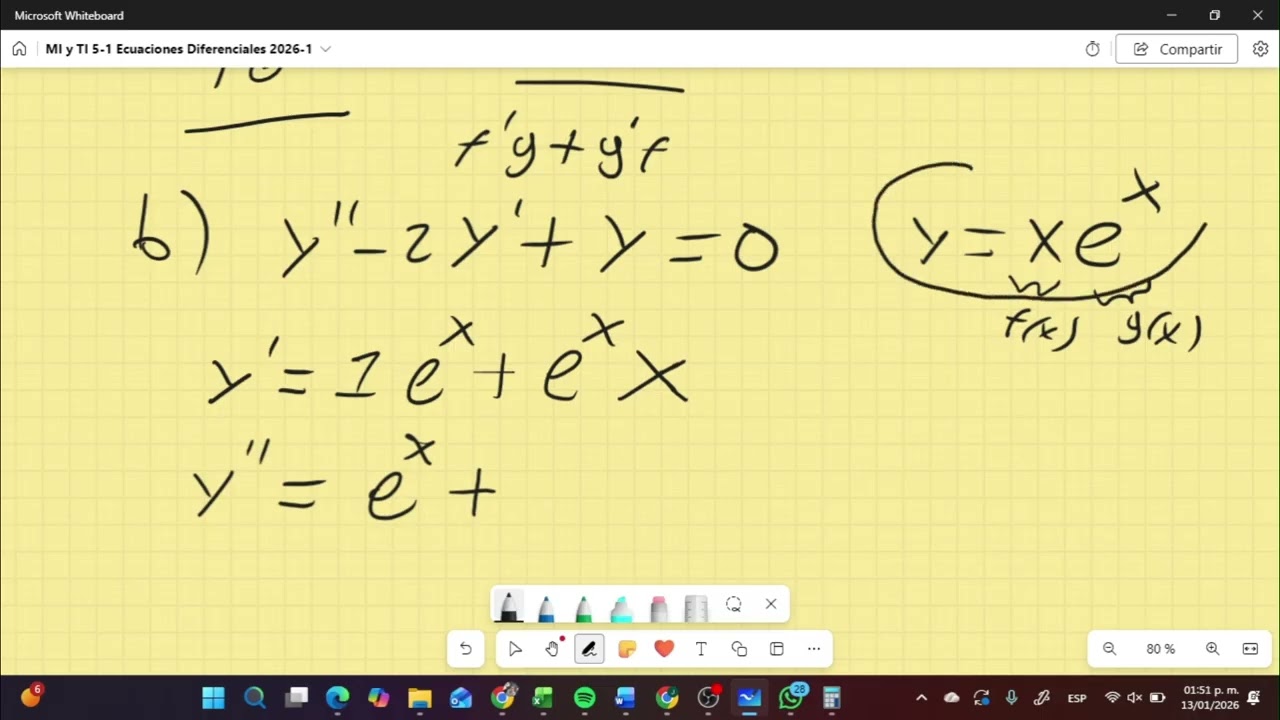The height and width of the screenshot is (720, 1280).
Task: Select the eraser tool
Action: 658,606
